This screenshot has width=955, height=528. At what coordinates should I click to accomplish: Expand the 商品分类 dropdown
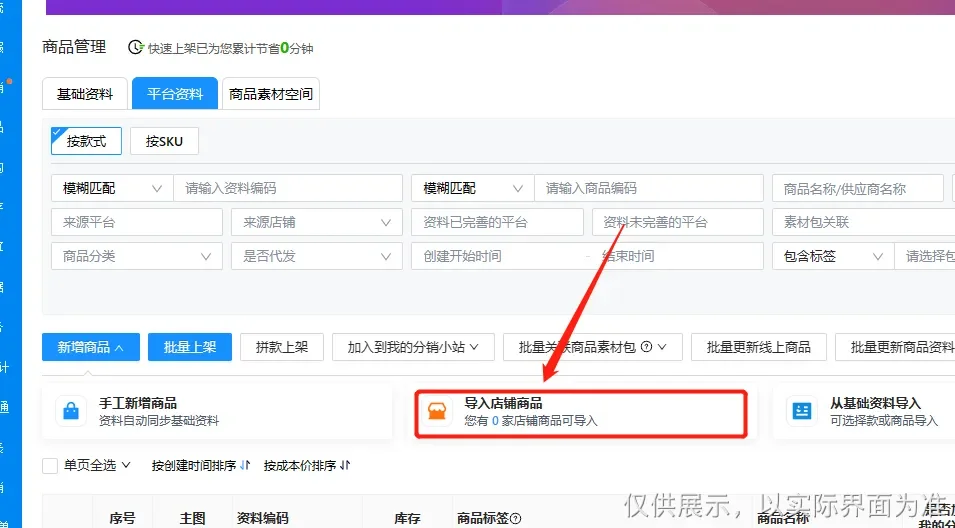[x=136, y=256]
